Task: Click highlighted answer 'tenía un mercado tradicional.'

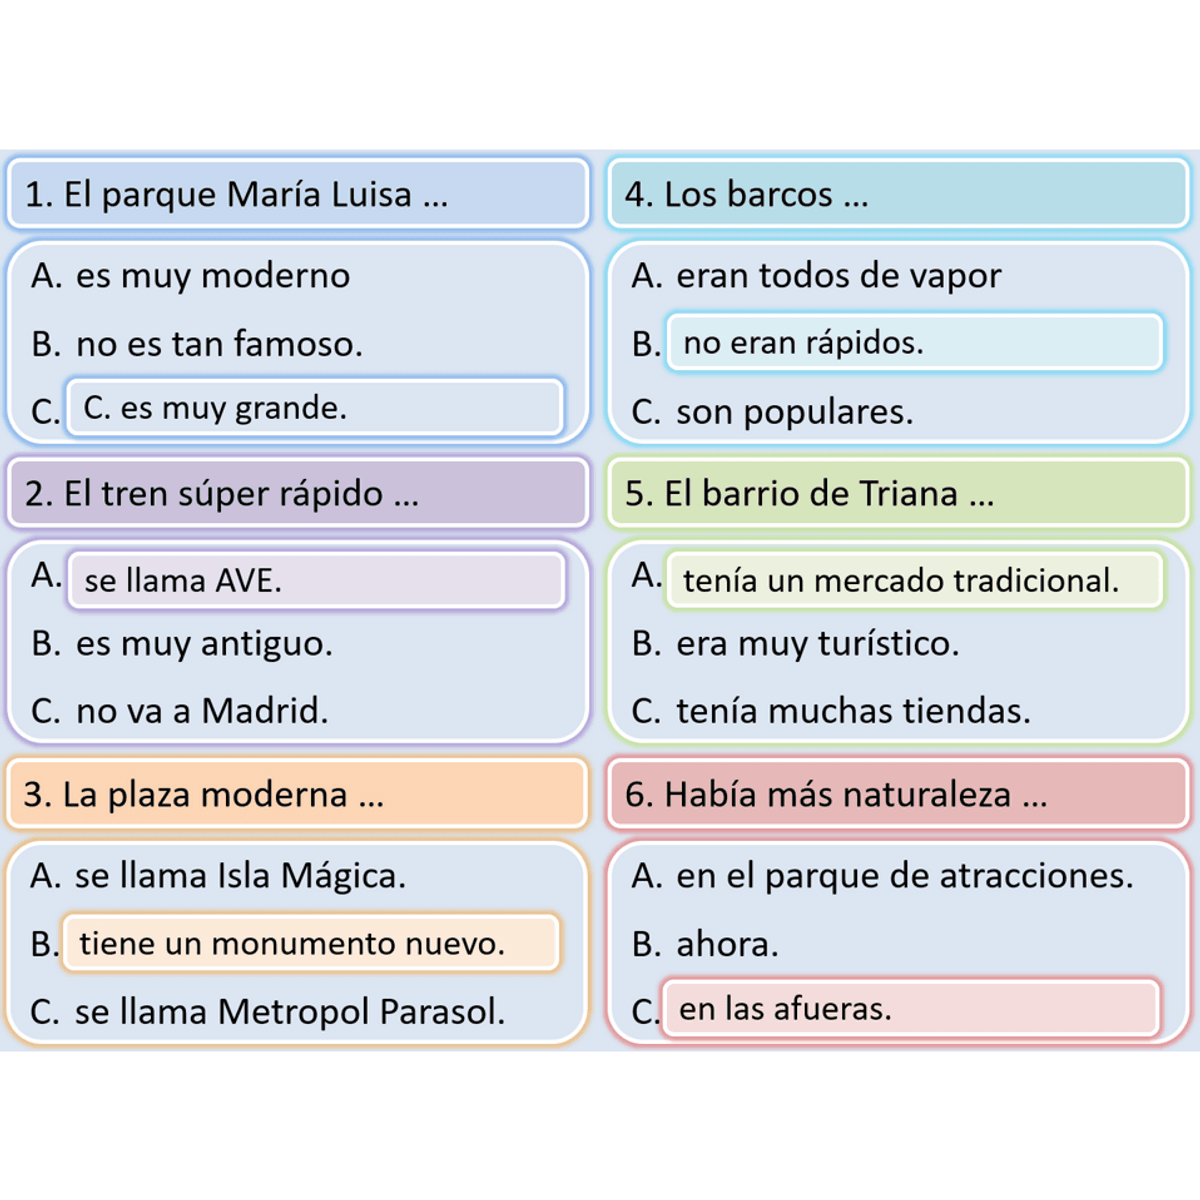Action: click(x=915, y=580)
